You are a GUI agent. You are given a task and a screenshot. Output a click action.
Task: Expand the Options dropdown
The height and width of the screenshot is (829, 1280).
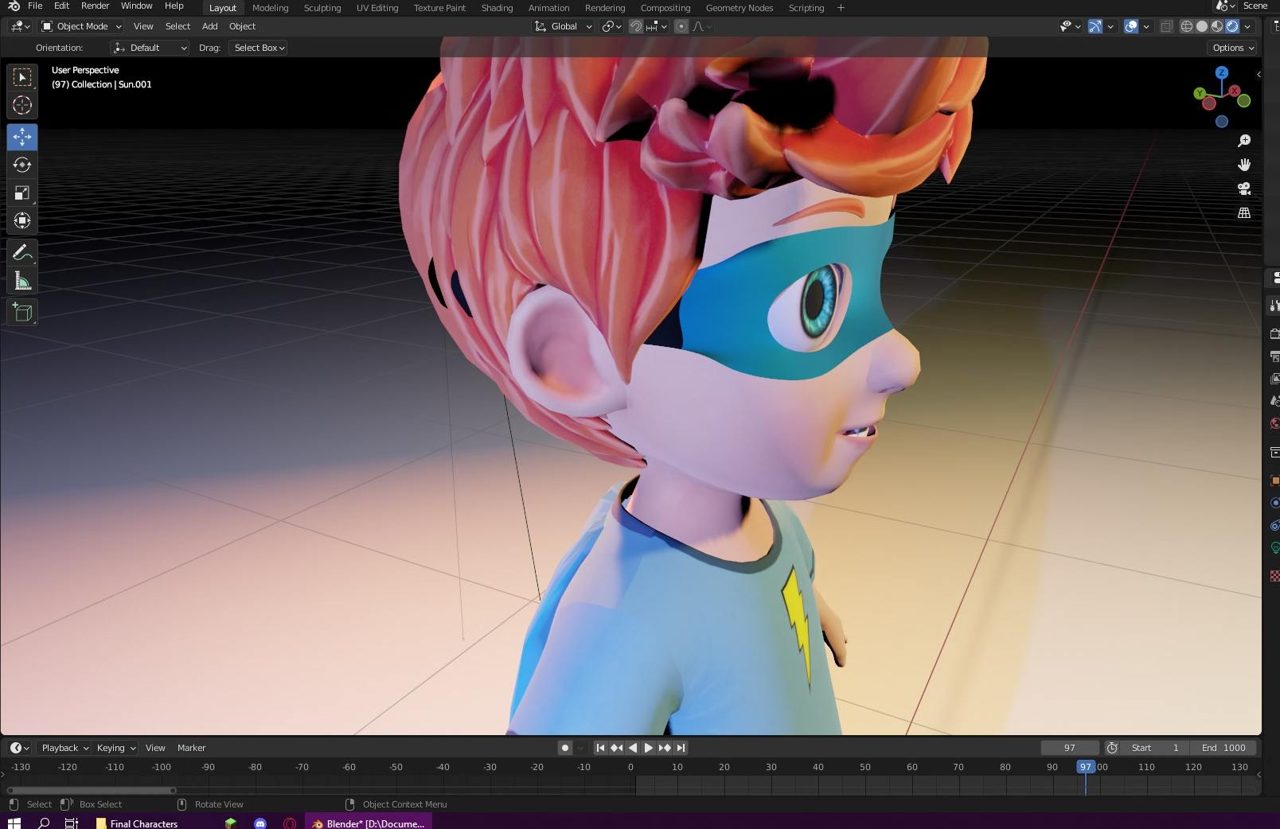(x=1232, y=48)
